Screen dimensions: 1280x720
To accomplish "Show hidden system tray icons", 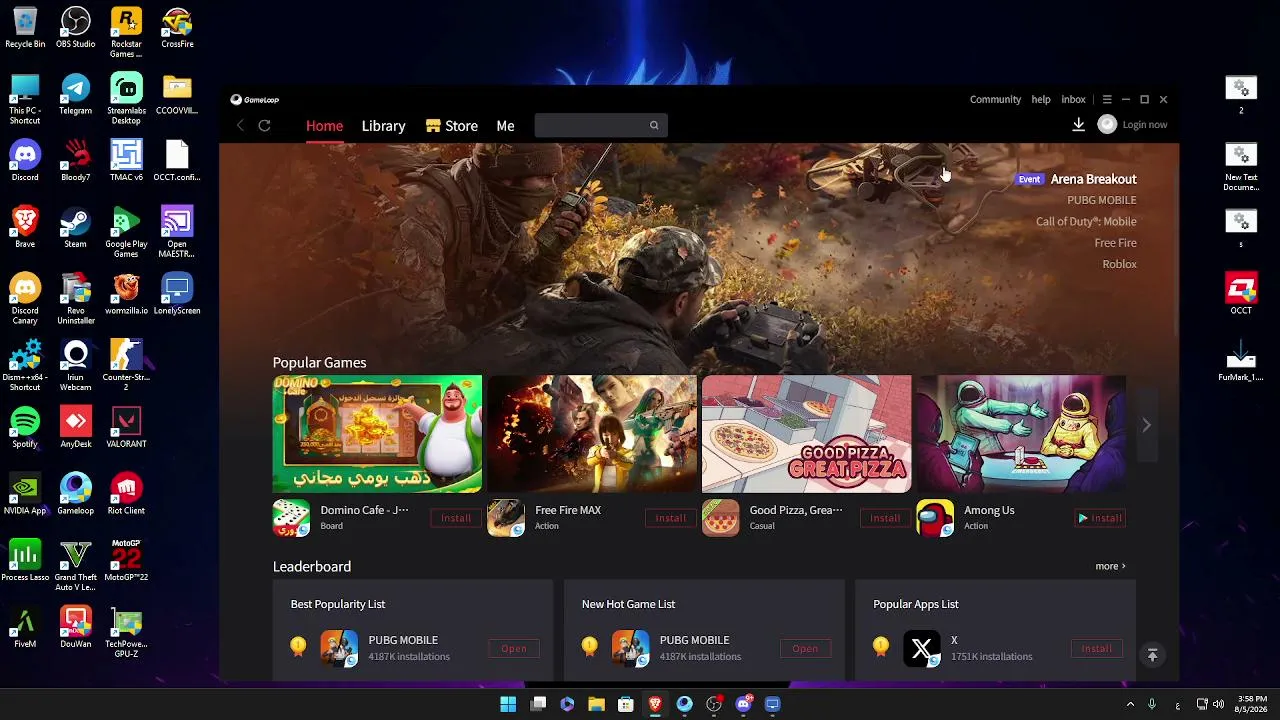I will pos(1131,704).
